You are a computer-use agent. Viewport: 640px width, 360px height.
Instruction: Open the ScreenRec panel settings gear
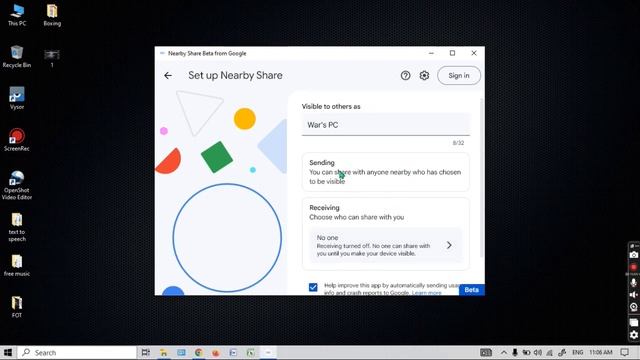[633, 335]
